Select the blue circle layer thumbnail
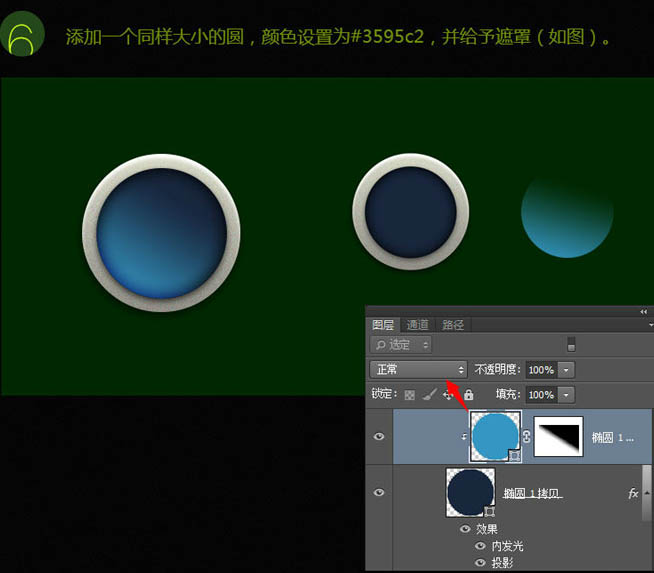This screenshot has width=654, height=573. (495, 437)
